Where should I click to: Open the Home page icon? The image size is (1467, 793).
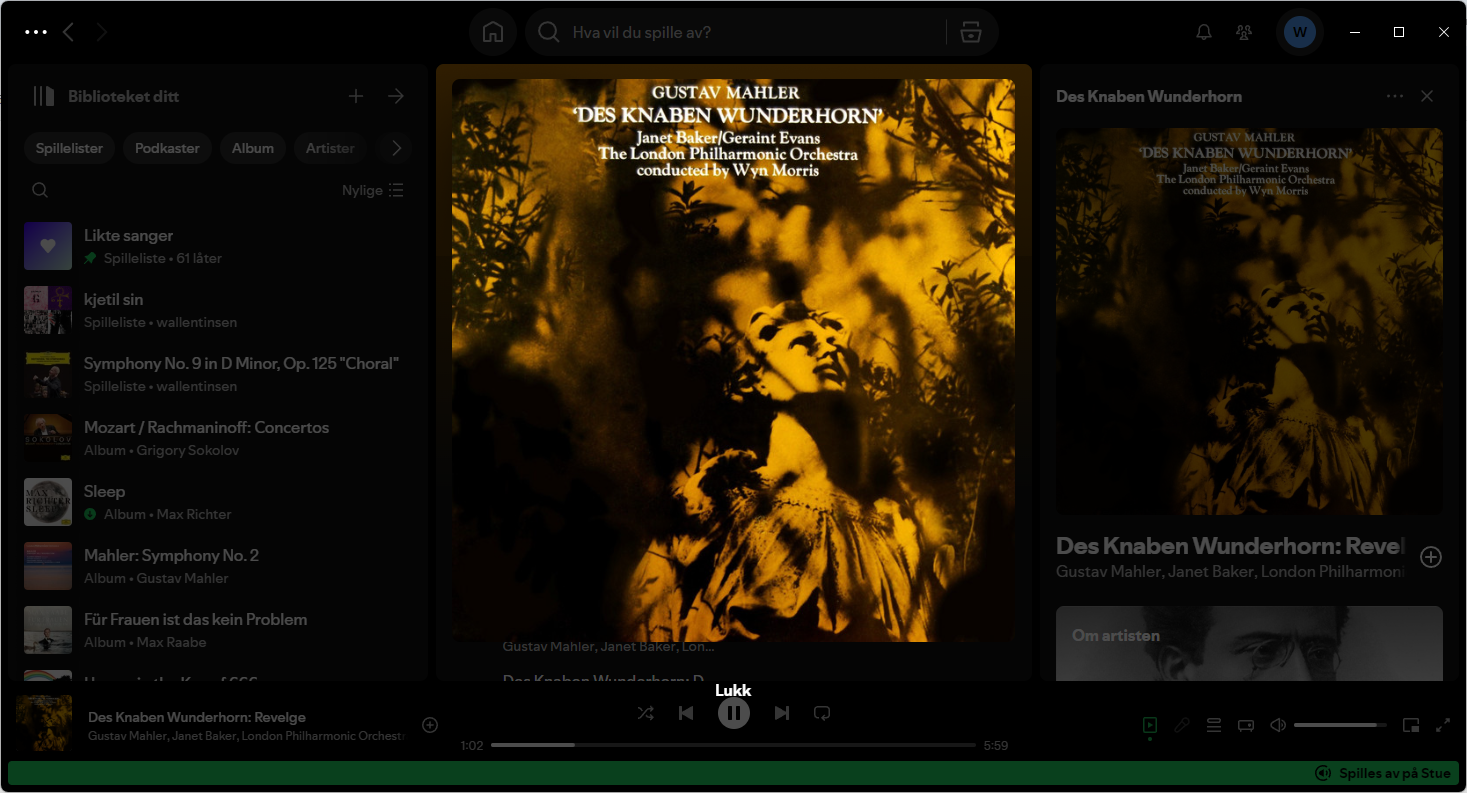493,32
